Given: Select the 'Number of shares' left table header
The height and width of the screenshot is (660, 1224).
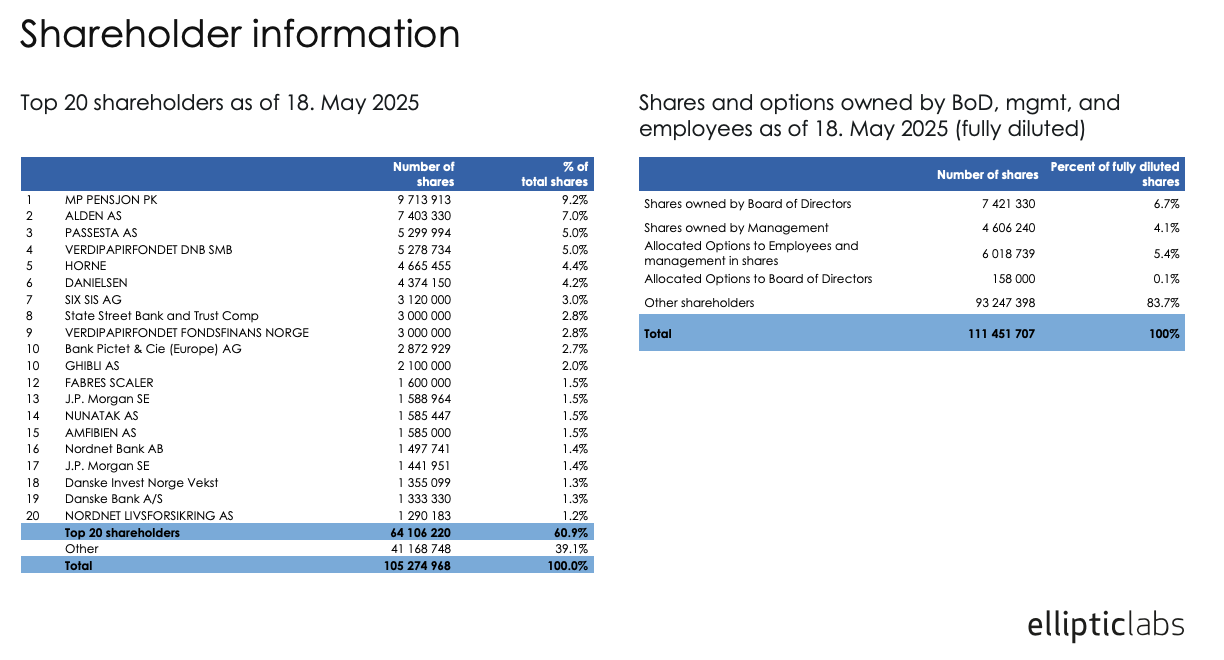Looking at the screenshot, I should pos(424,174).
